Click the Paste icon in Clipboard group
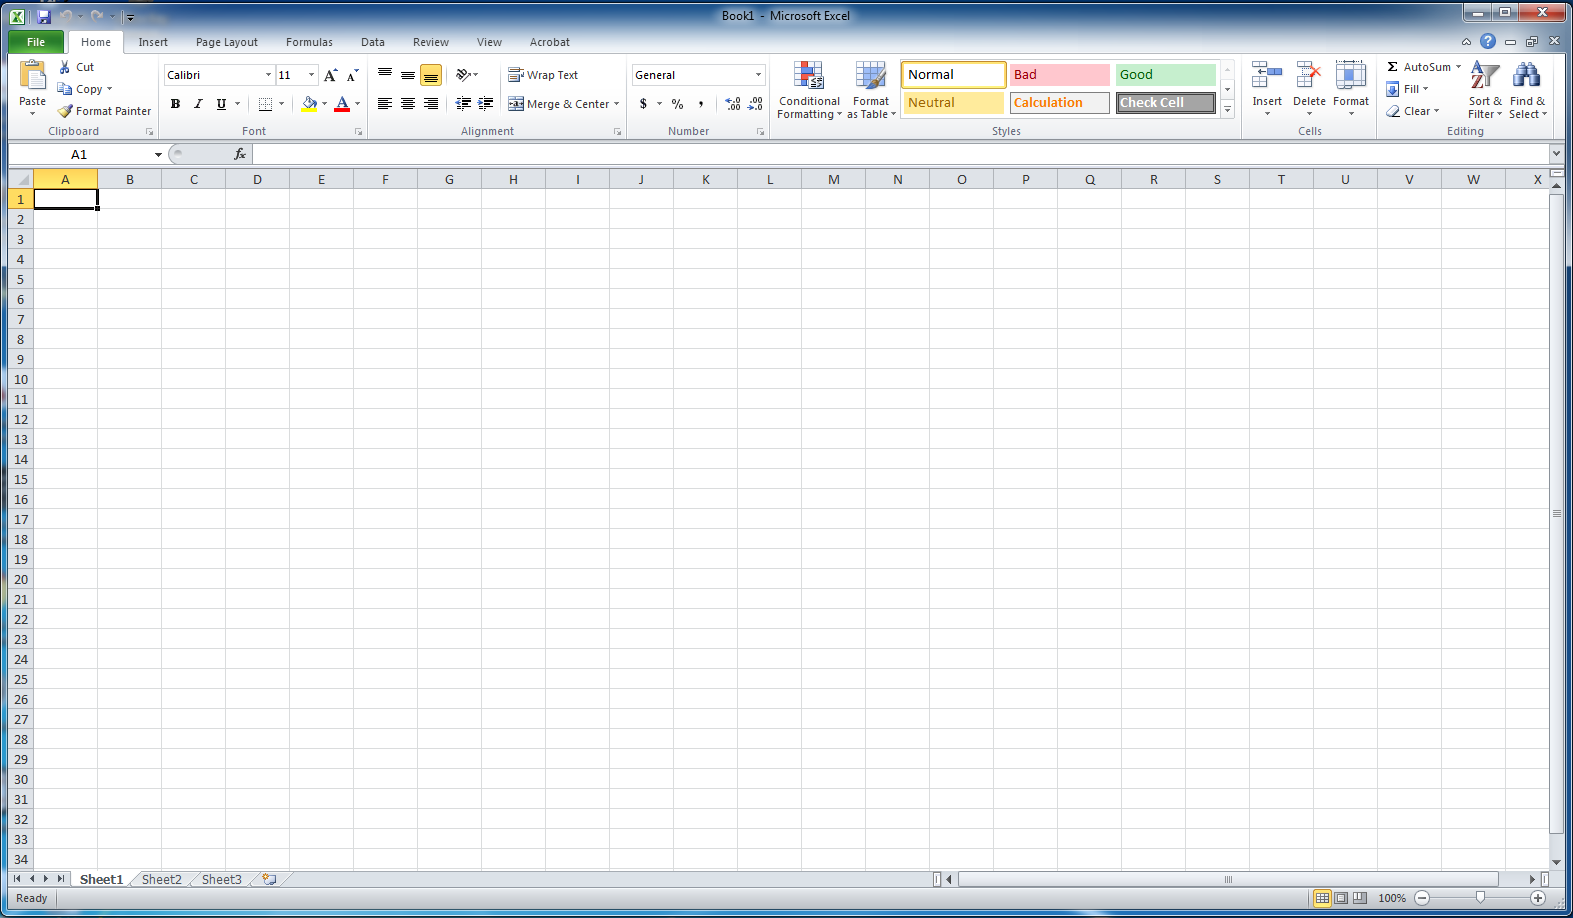This screenshot has height=918, width=1573. point(32,76)
